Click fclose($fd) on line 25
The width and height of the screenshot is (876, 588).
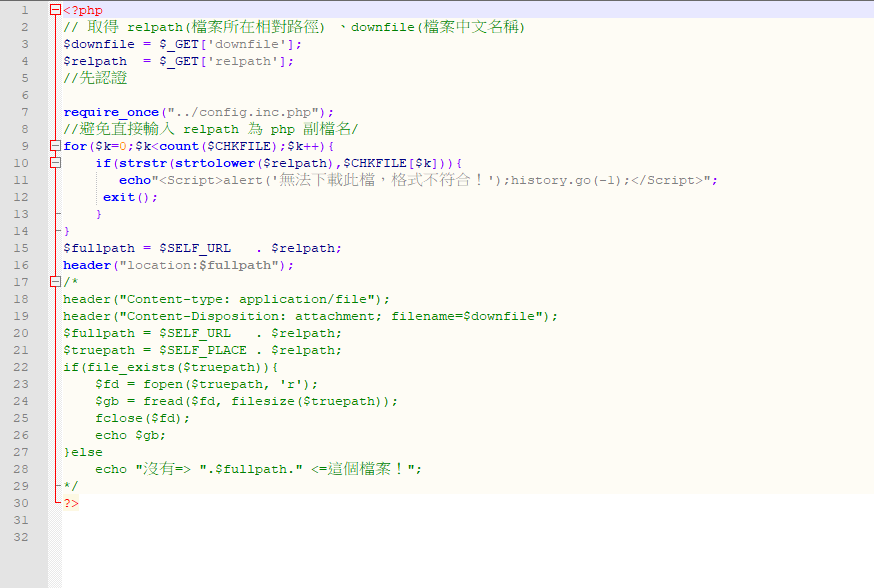139,418
